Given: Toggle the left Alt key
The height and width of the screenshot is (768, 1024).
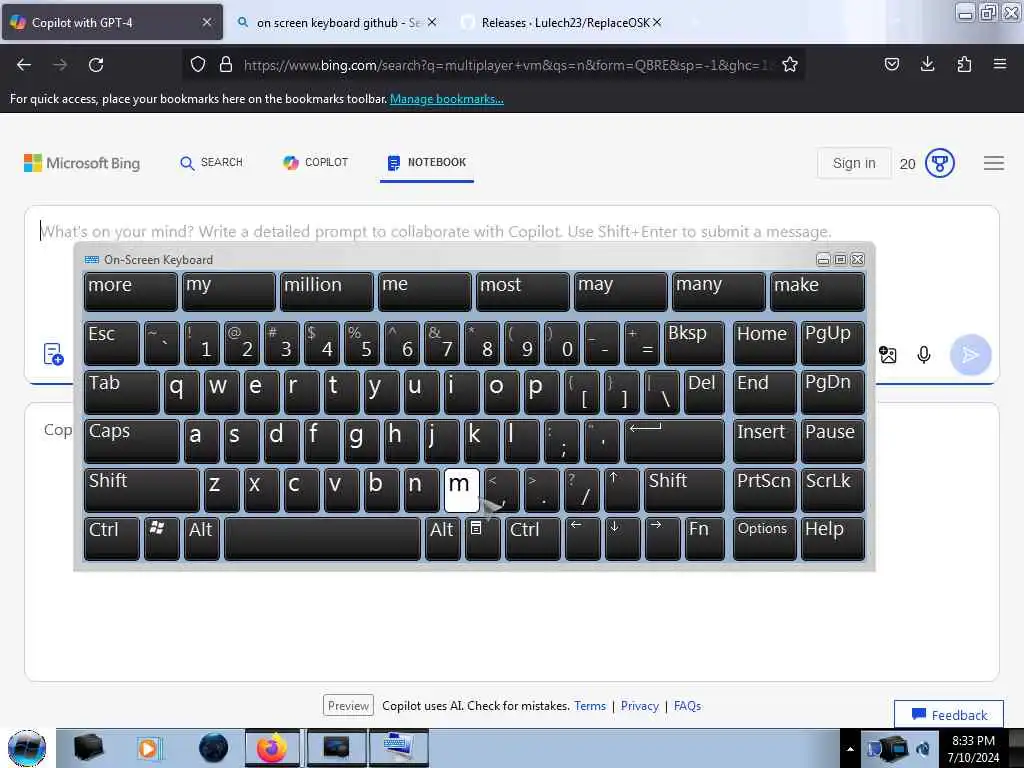Looking at the screenshot, I should point(201,539).
